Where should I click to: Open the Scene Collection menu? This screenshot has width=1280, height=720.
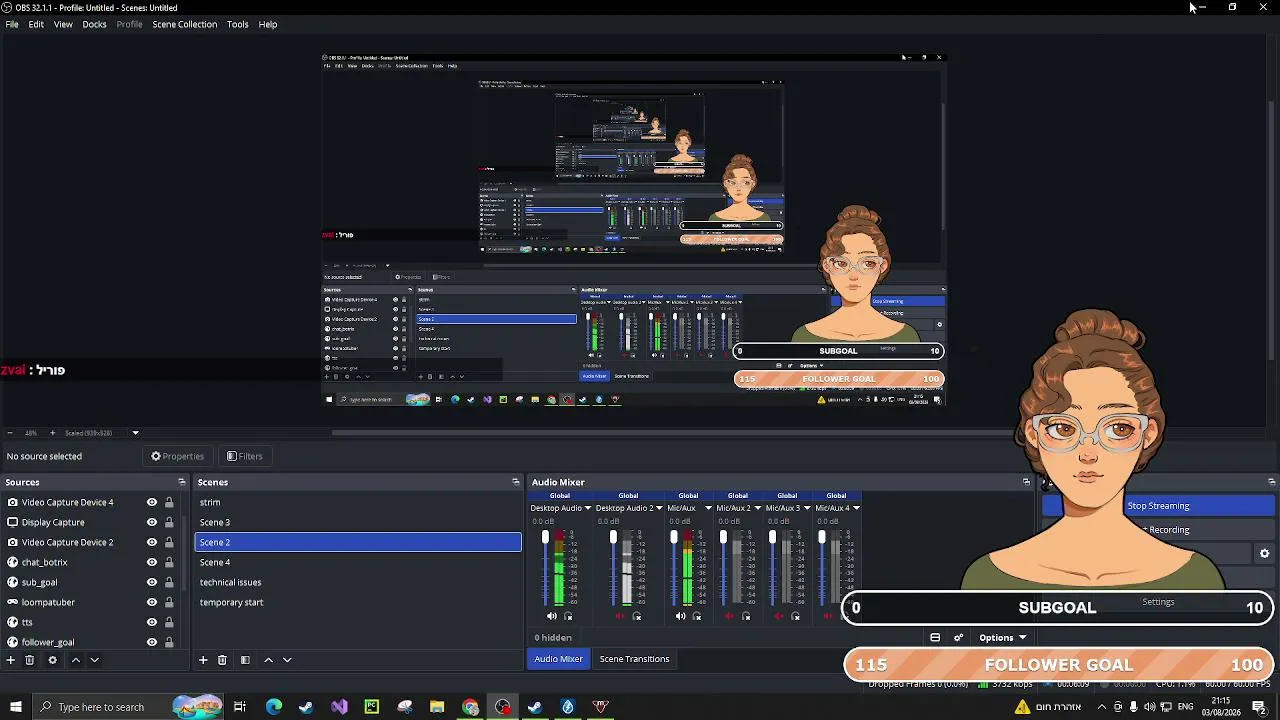(x=184, y=24)
